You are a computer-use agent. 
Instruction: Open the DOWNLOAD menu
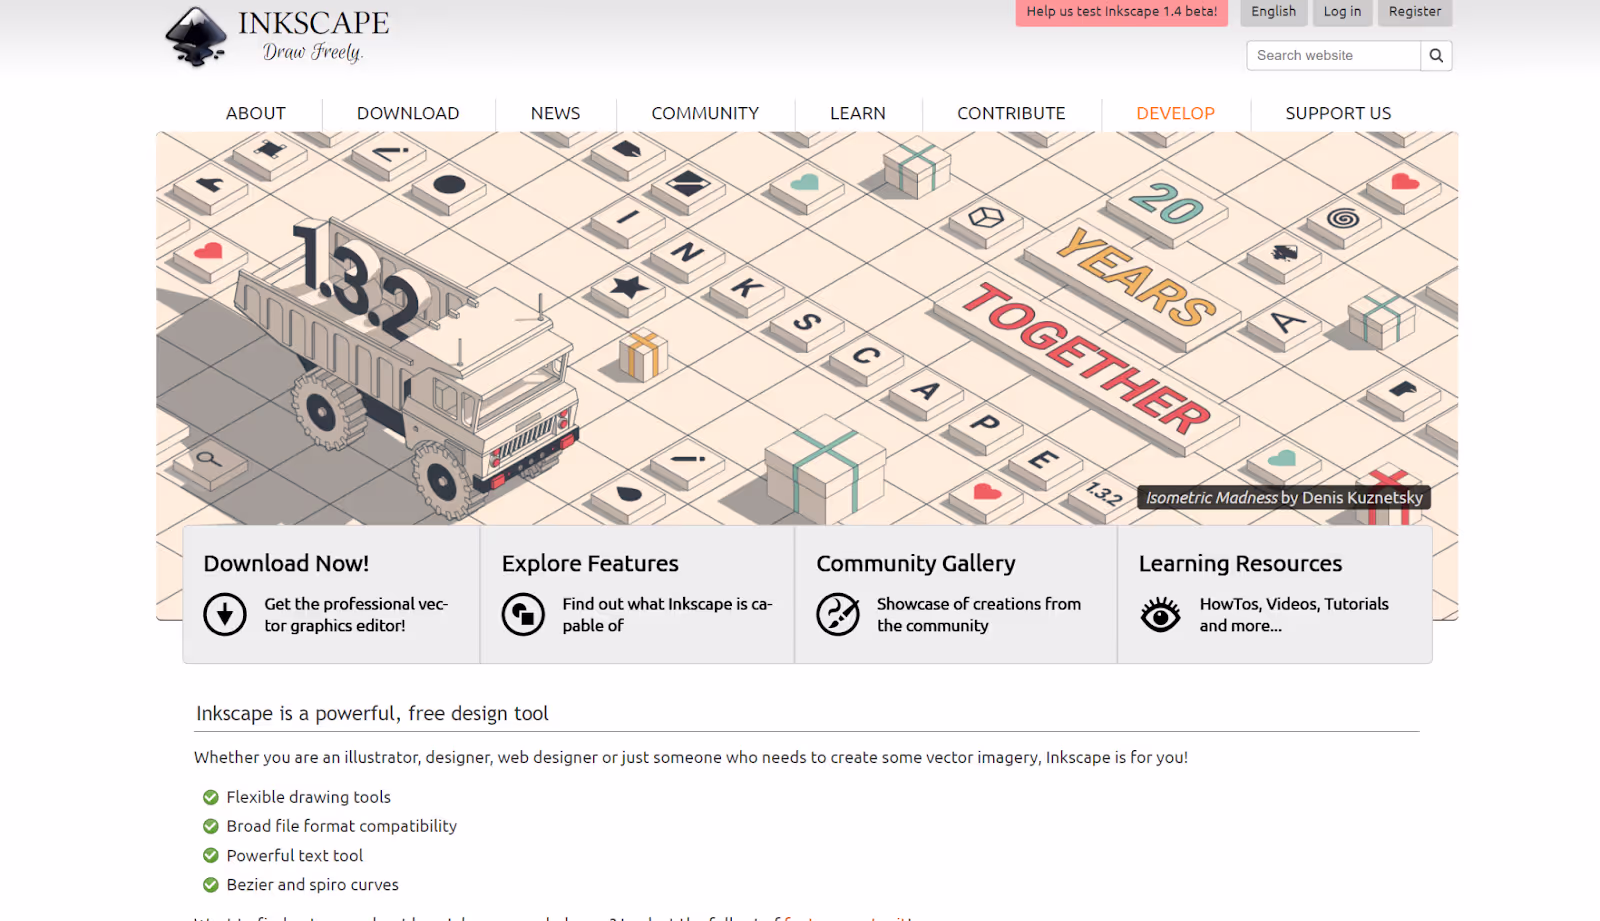point(407,113)
